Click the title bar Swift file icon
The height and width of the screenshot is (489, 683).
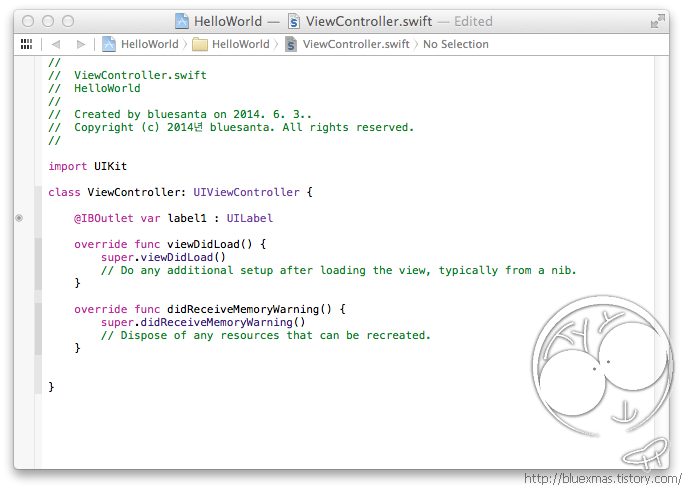coord(294,21)
